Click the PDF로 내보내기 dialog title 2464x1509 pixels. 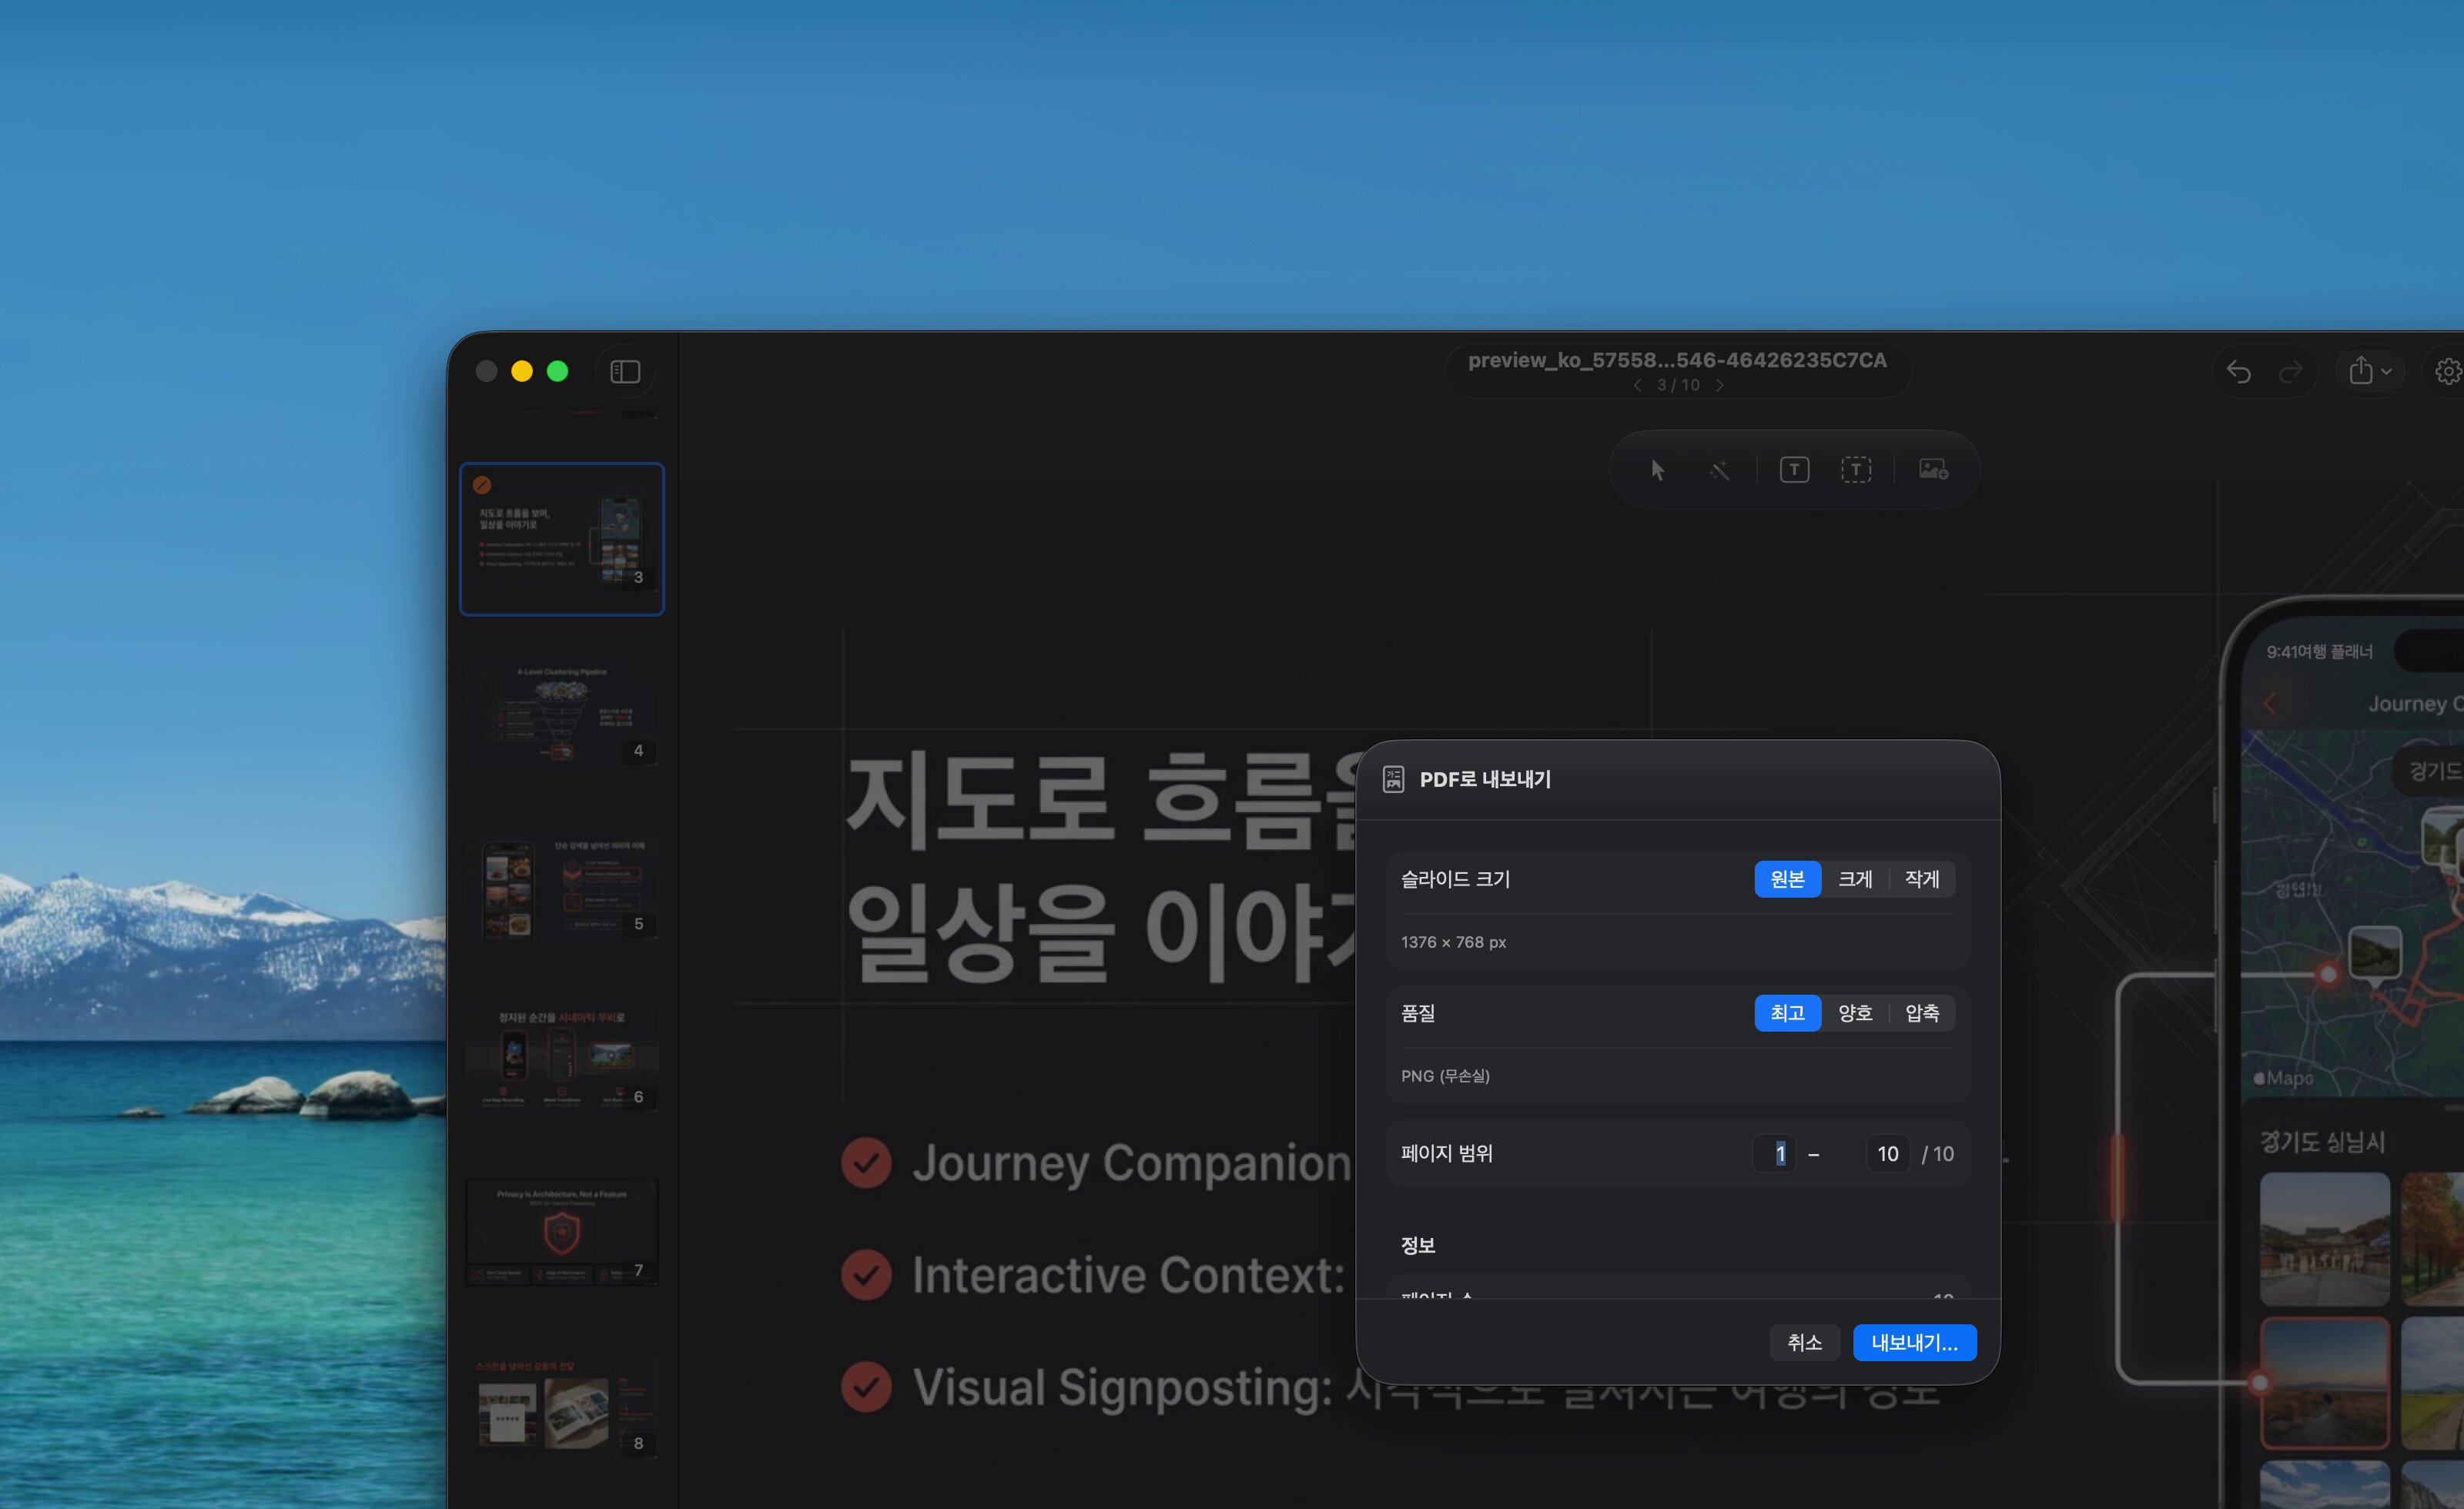[1485, 779]
